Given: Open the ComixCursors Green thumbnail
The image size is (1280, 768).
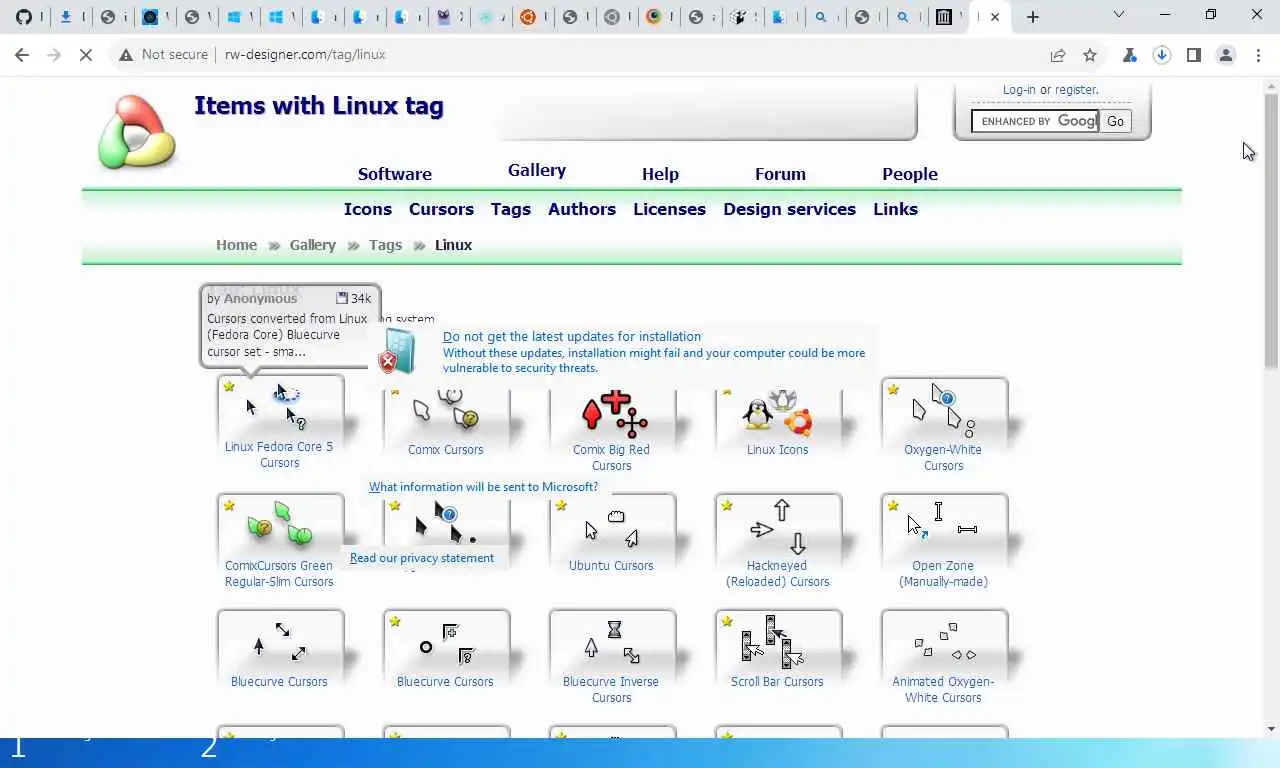Looking at the screenshot, I should point(280,524).
